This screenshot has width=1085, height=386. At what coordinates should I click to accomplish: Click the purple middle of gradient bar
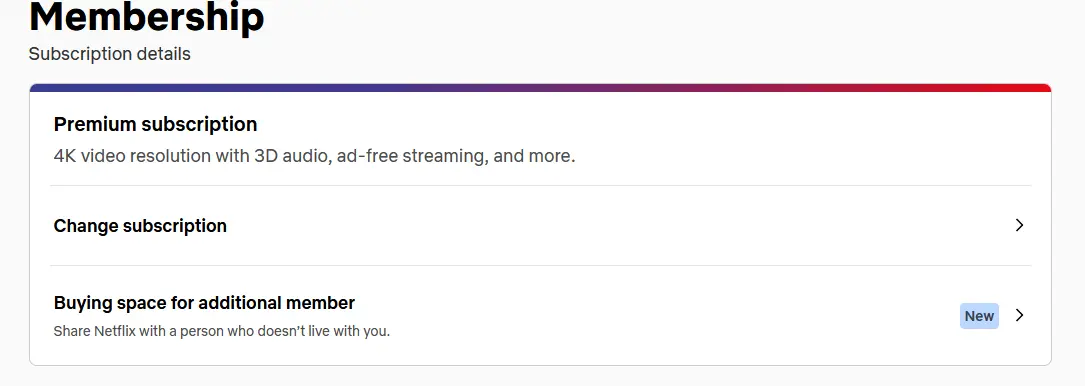click(x=540, y=88)
